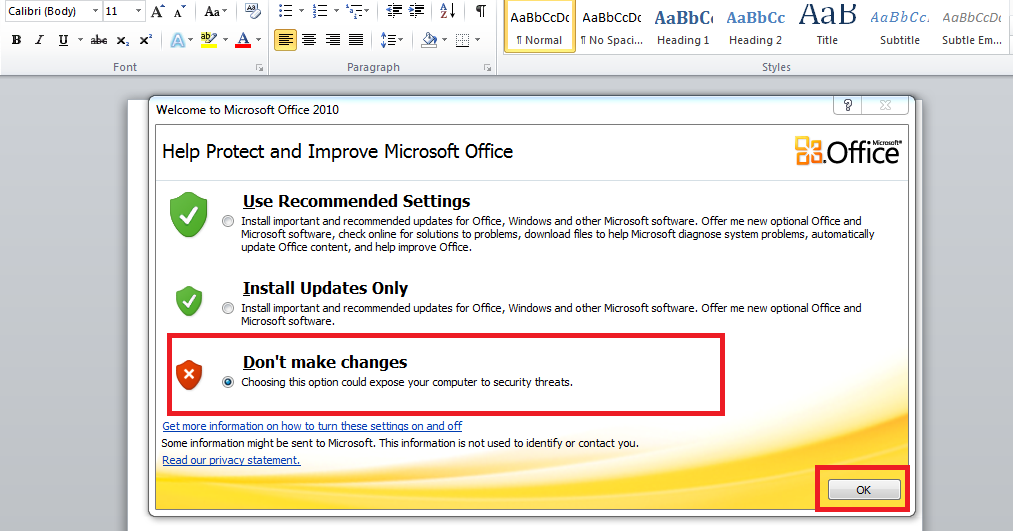Click the Clear Formatting icon
The image size is (1013, 531).
(x=253, y=11)
